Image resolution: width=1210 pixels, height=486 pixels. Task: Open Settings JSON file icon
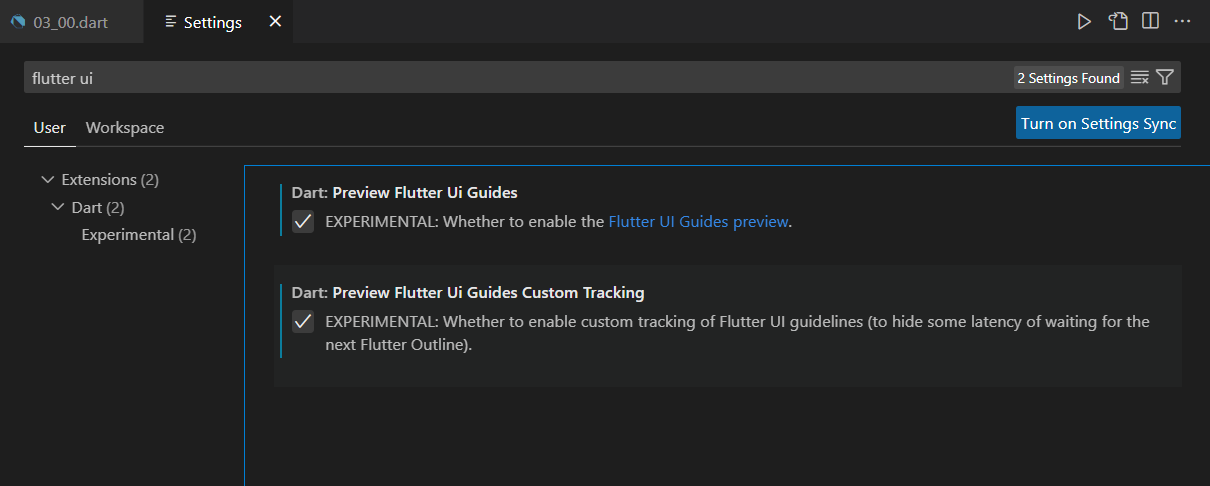click(1118, 21)
